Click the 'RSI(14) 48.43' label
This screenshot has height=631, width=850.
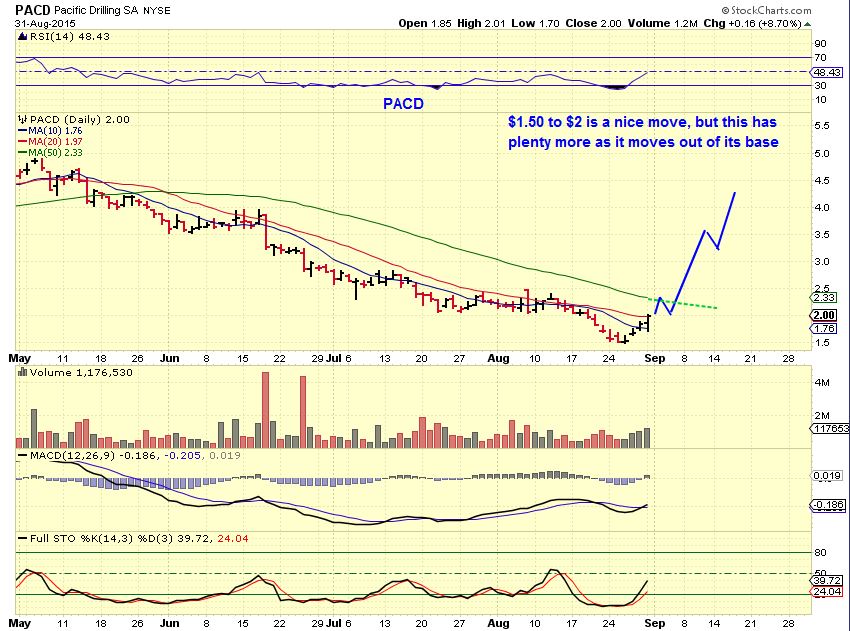[69, 36]
